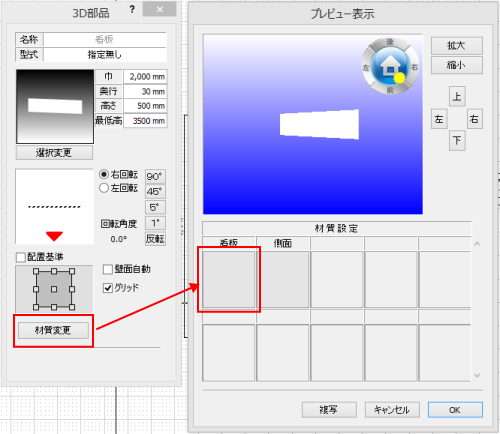The width and height of the screenshot is (500, 434).
Task: Select the 左回転 radio button
Action: pyautogui.click(x=104, y=188)
